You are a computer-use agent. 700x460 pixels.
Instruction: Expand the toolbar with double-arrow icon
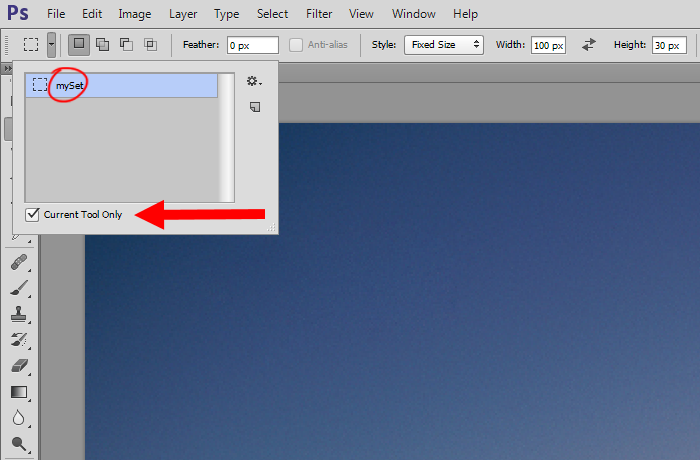[x=8, y=68]
